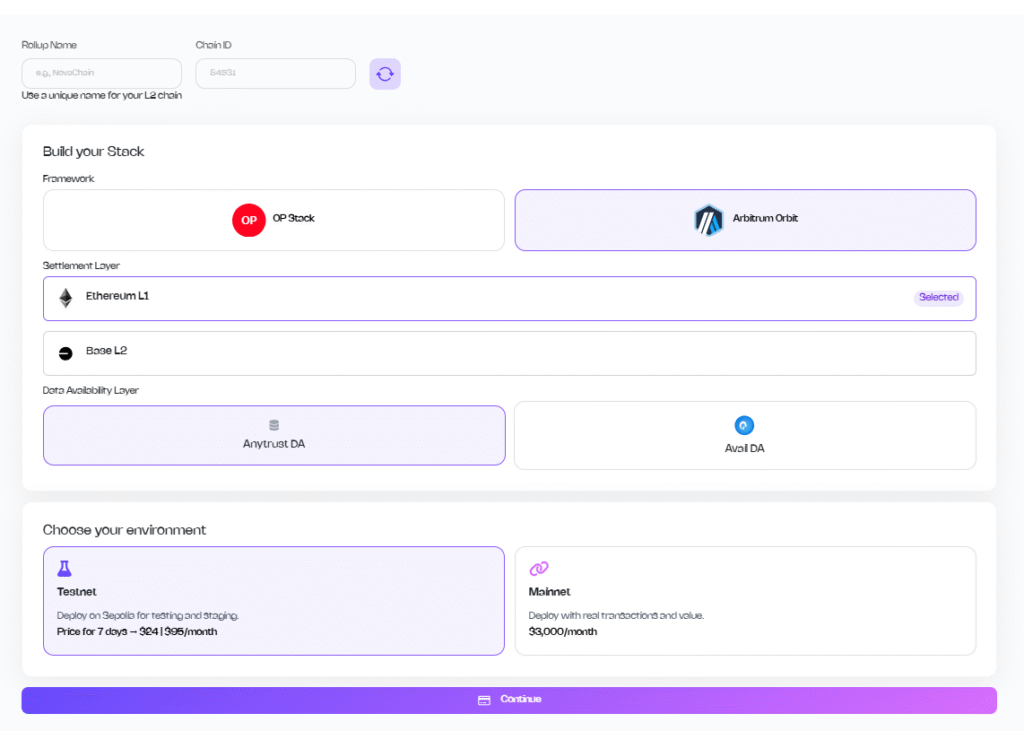Select Base L2 settlement layer row
Viewport: 1024px width, 731px height.
509,353
